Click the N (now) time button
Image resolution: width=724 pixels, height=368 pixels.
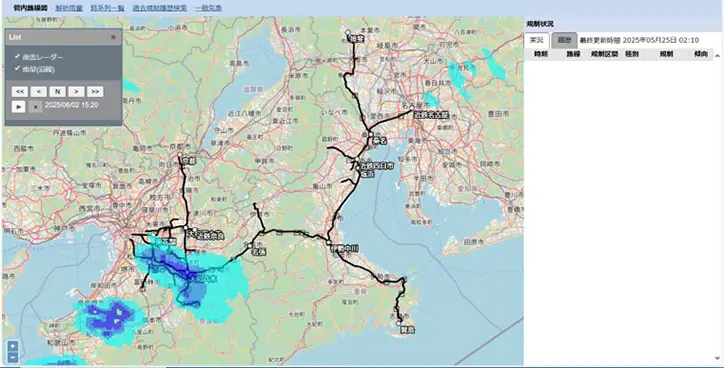pos(57,91)
